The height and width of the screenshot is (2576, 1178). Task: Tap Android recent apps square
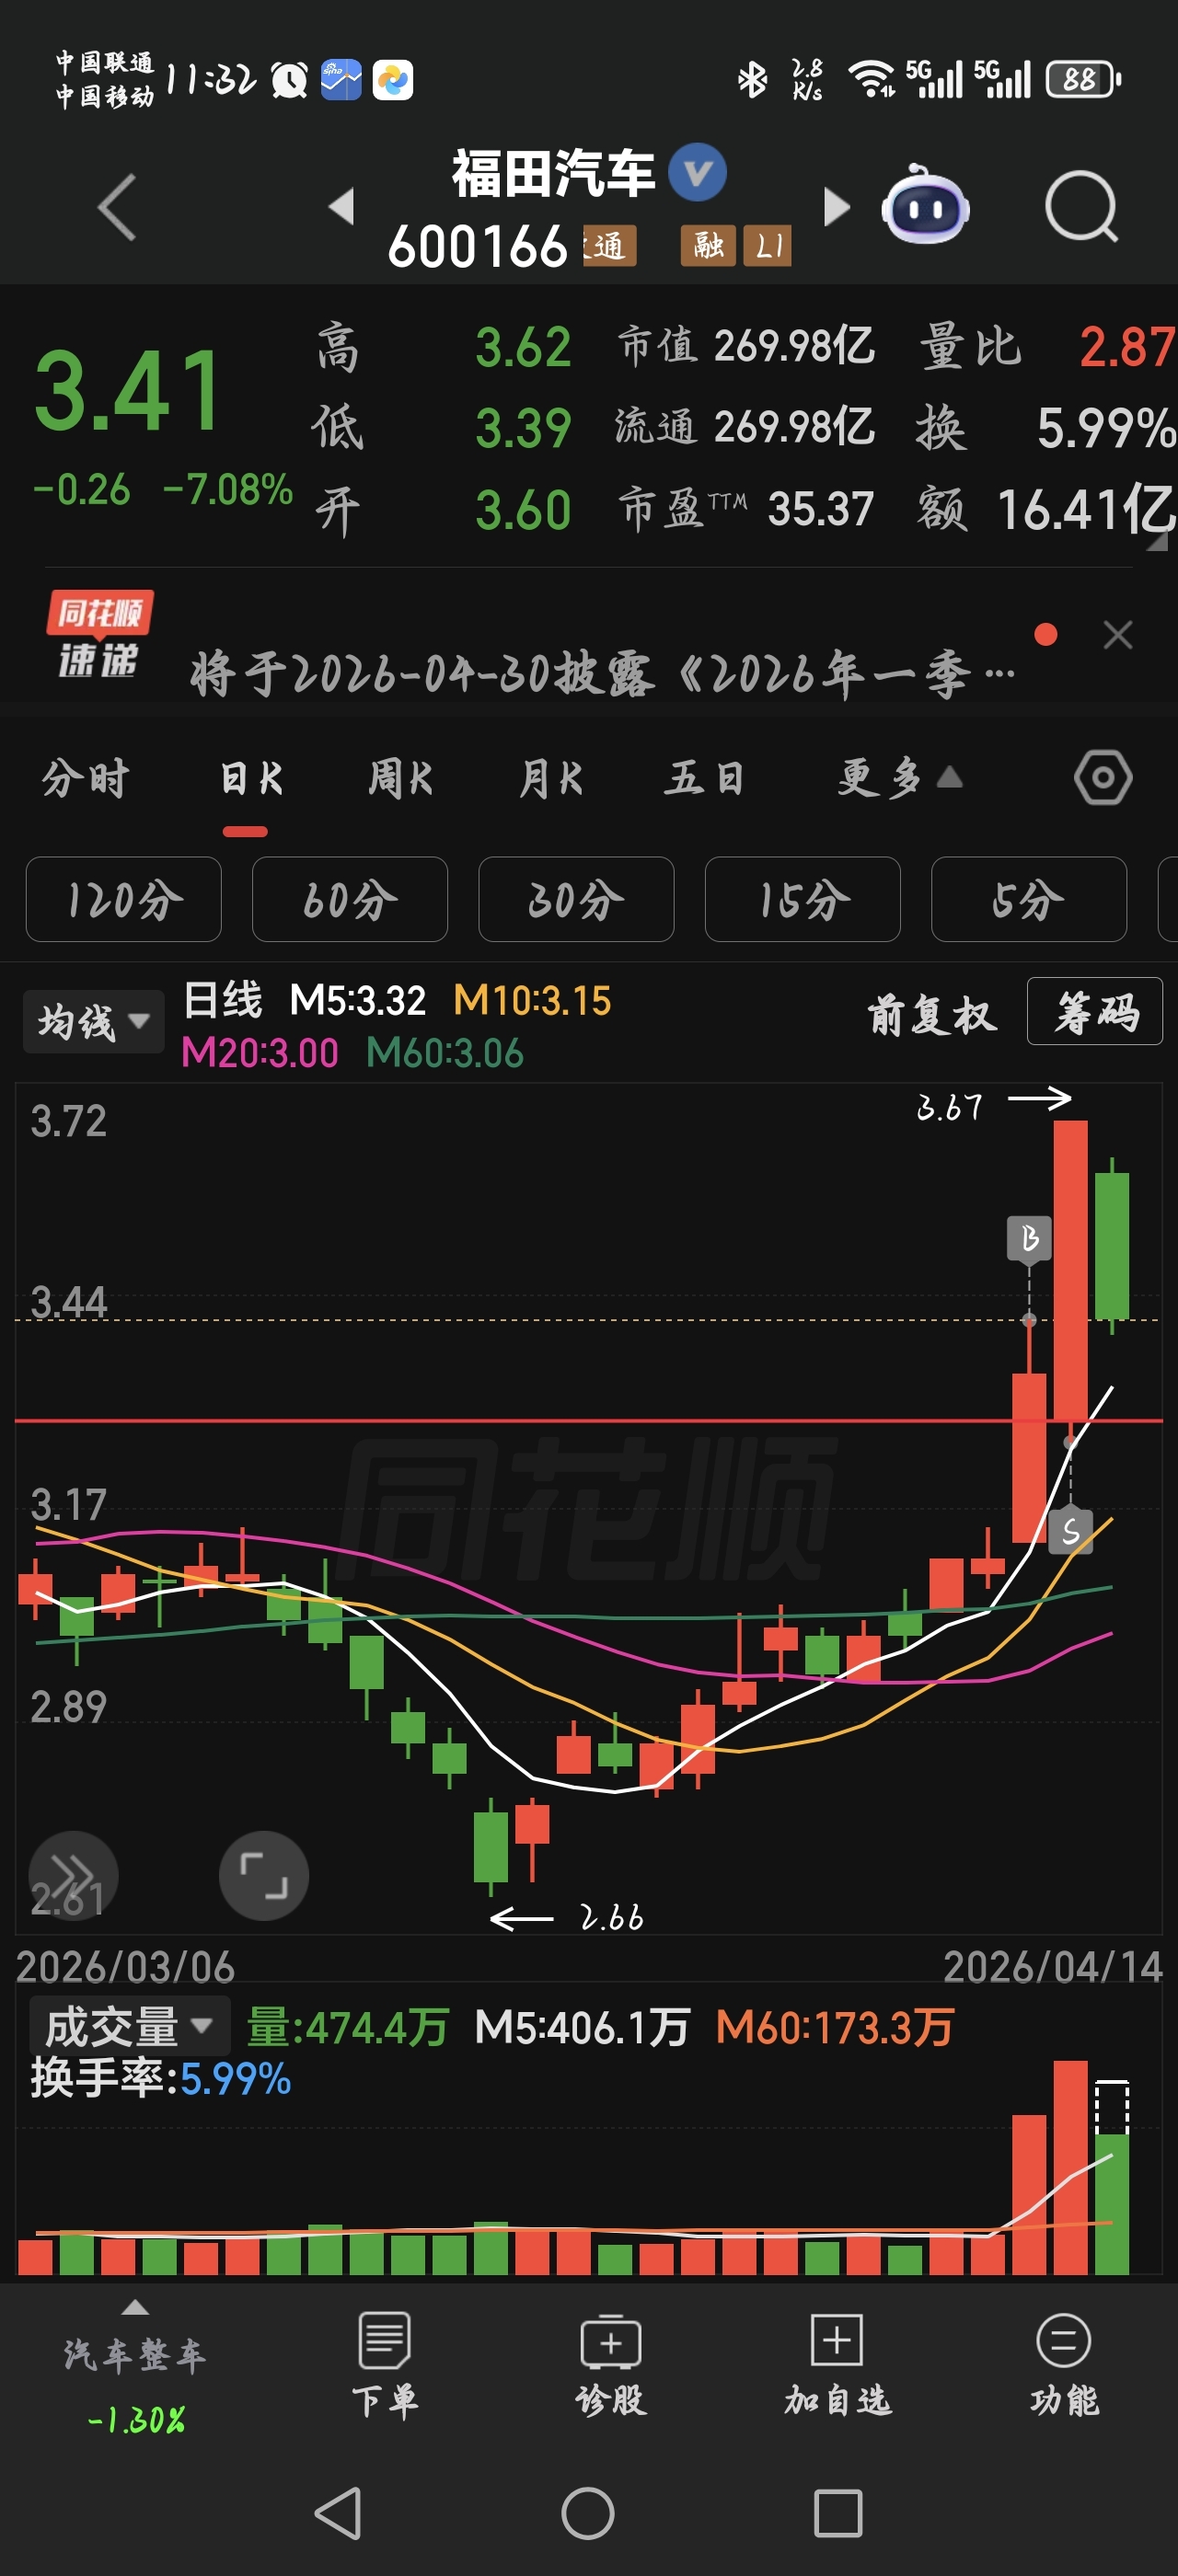[838, 2513]
